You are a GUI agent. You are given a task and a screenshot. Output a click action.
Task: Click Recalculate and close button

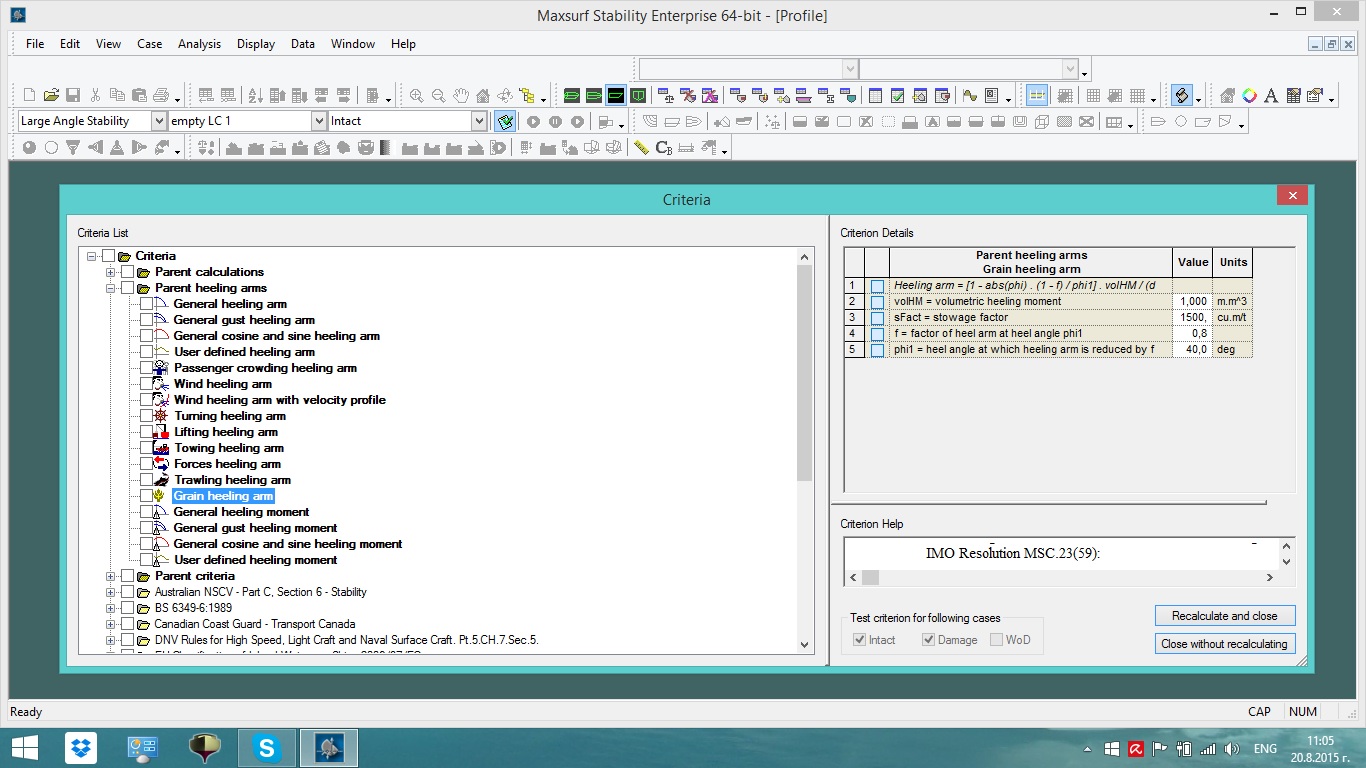1224,616
